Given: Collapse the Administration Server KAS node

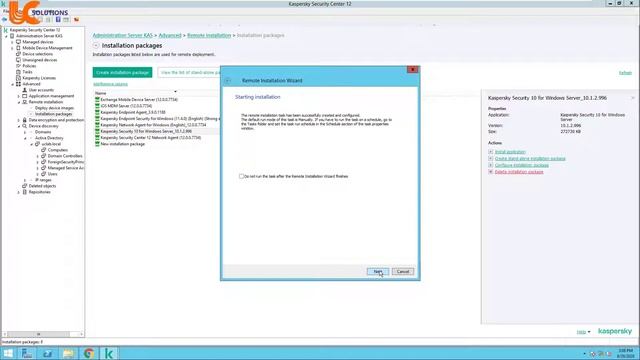Looking at the screenshot, I should click(x=7, y=36).
